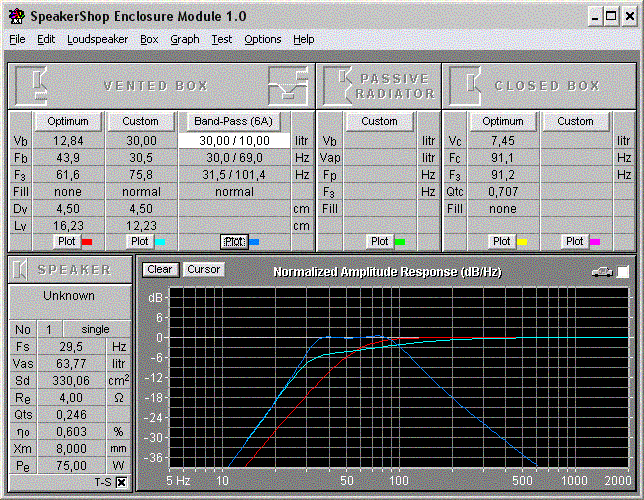Screen dimensions: 644x500
Task: Click the amplitude response graph area
Action: click(399, 378)
